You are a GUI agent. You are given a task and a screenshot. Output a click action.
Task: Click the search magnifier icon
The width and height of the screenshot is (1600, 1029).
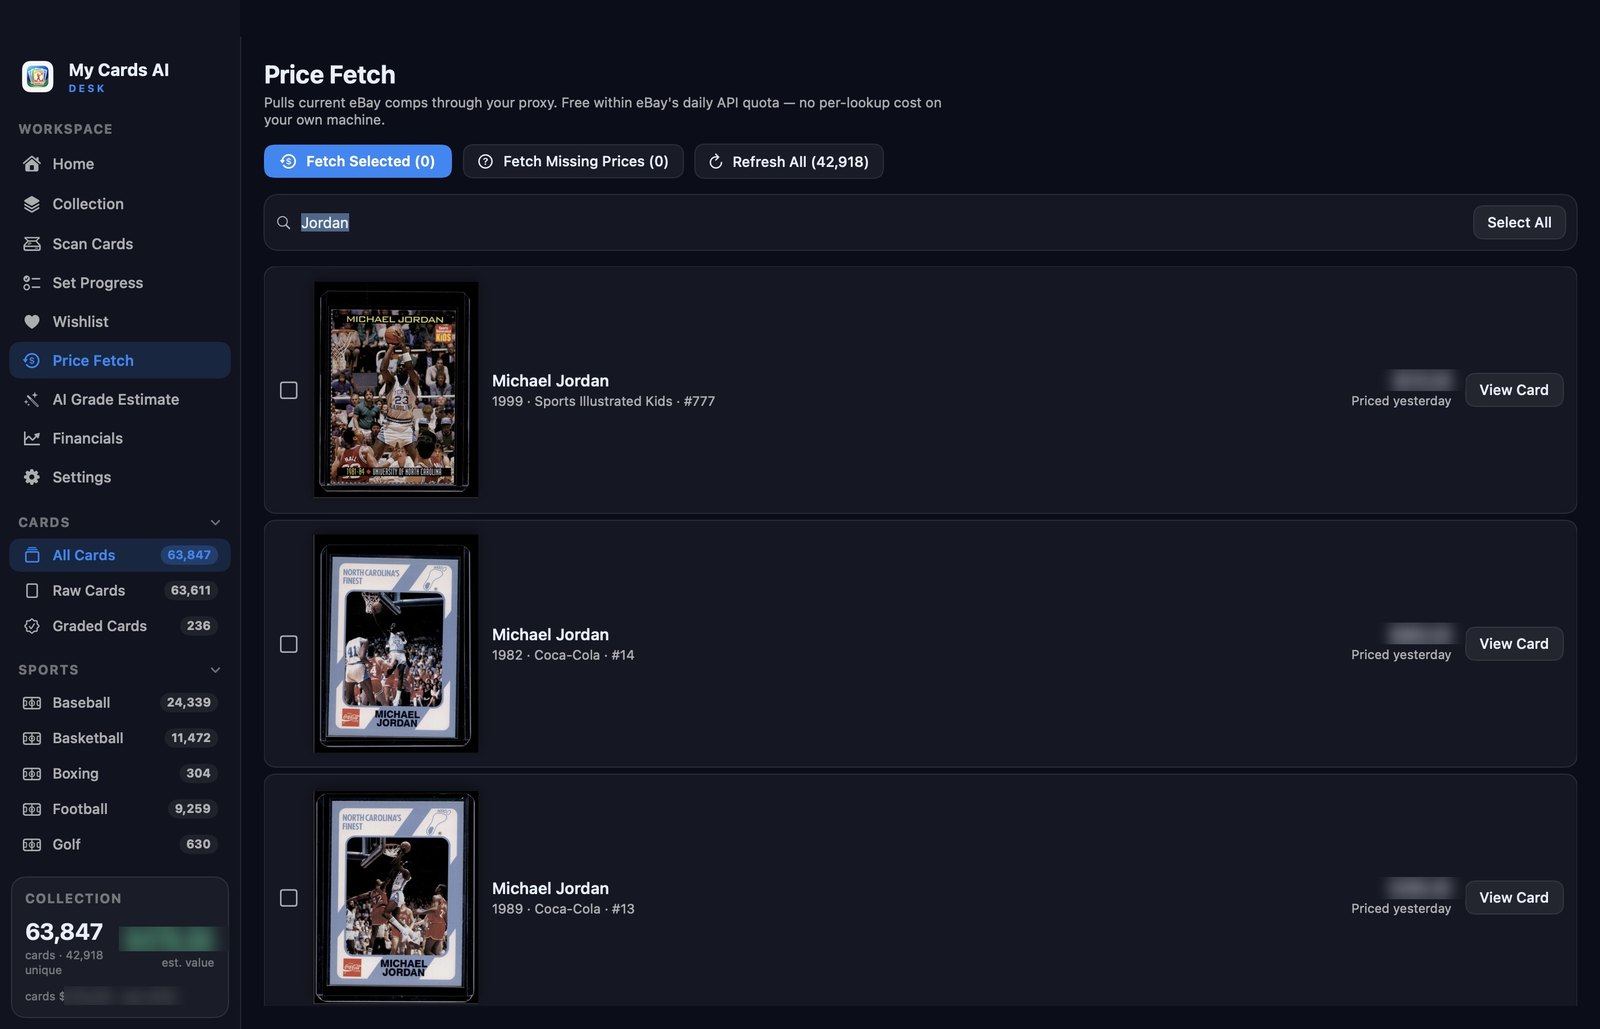pyautogui.click(x=284, y=223)
